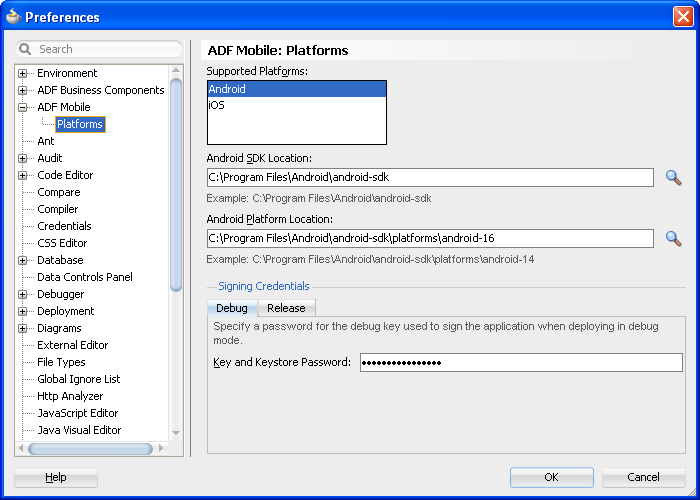The image size is (700, 500).
Task: Select the CSS Editor preferences item
Action: pyautogui.click(x=62, y=243)
